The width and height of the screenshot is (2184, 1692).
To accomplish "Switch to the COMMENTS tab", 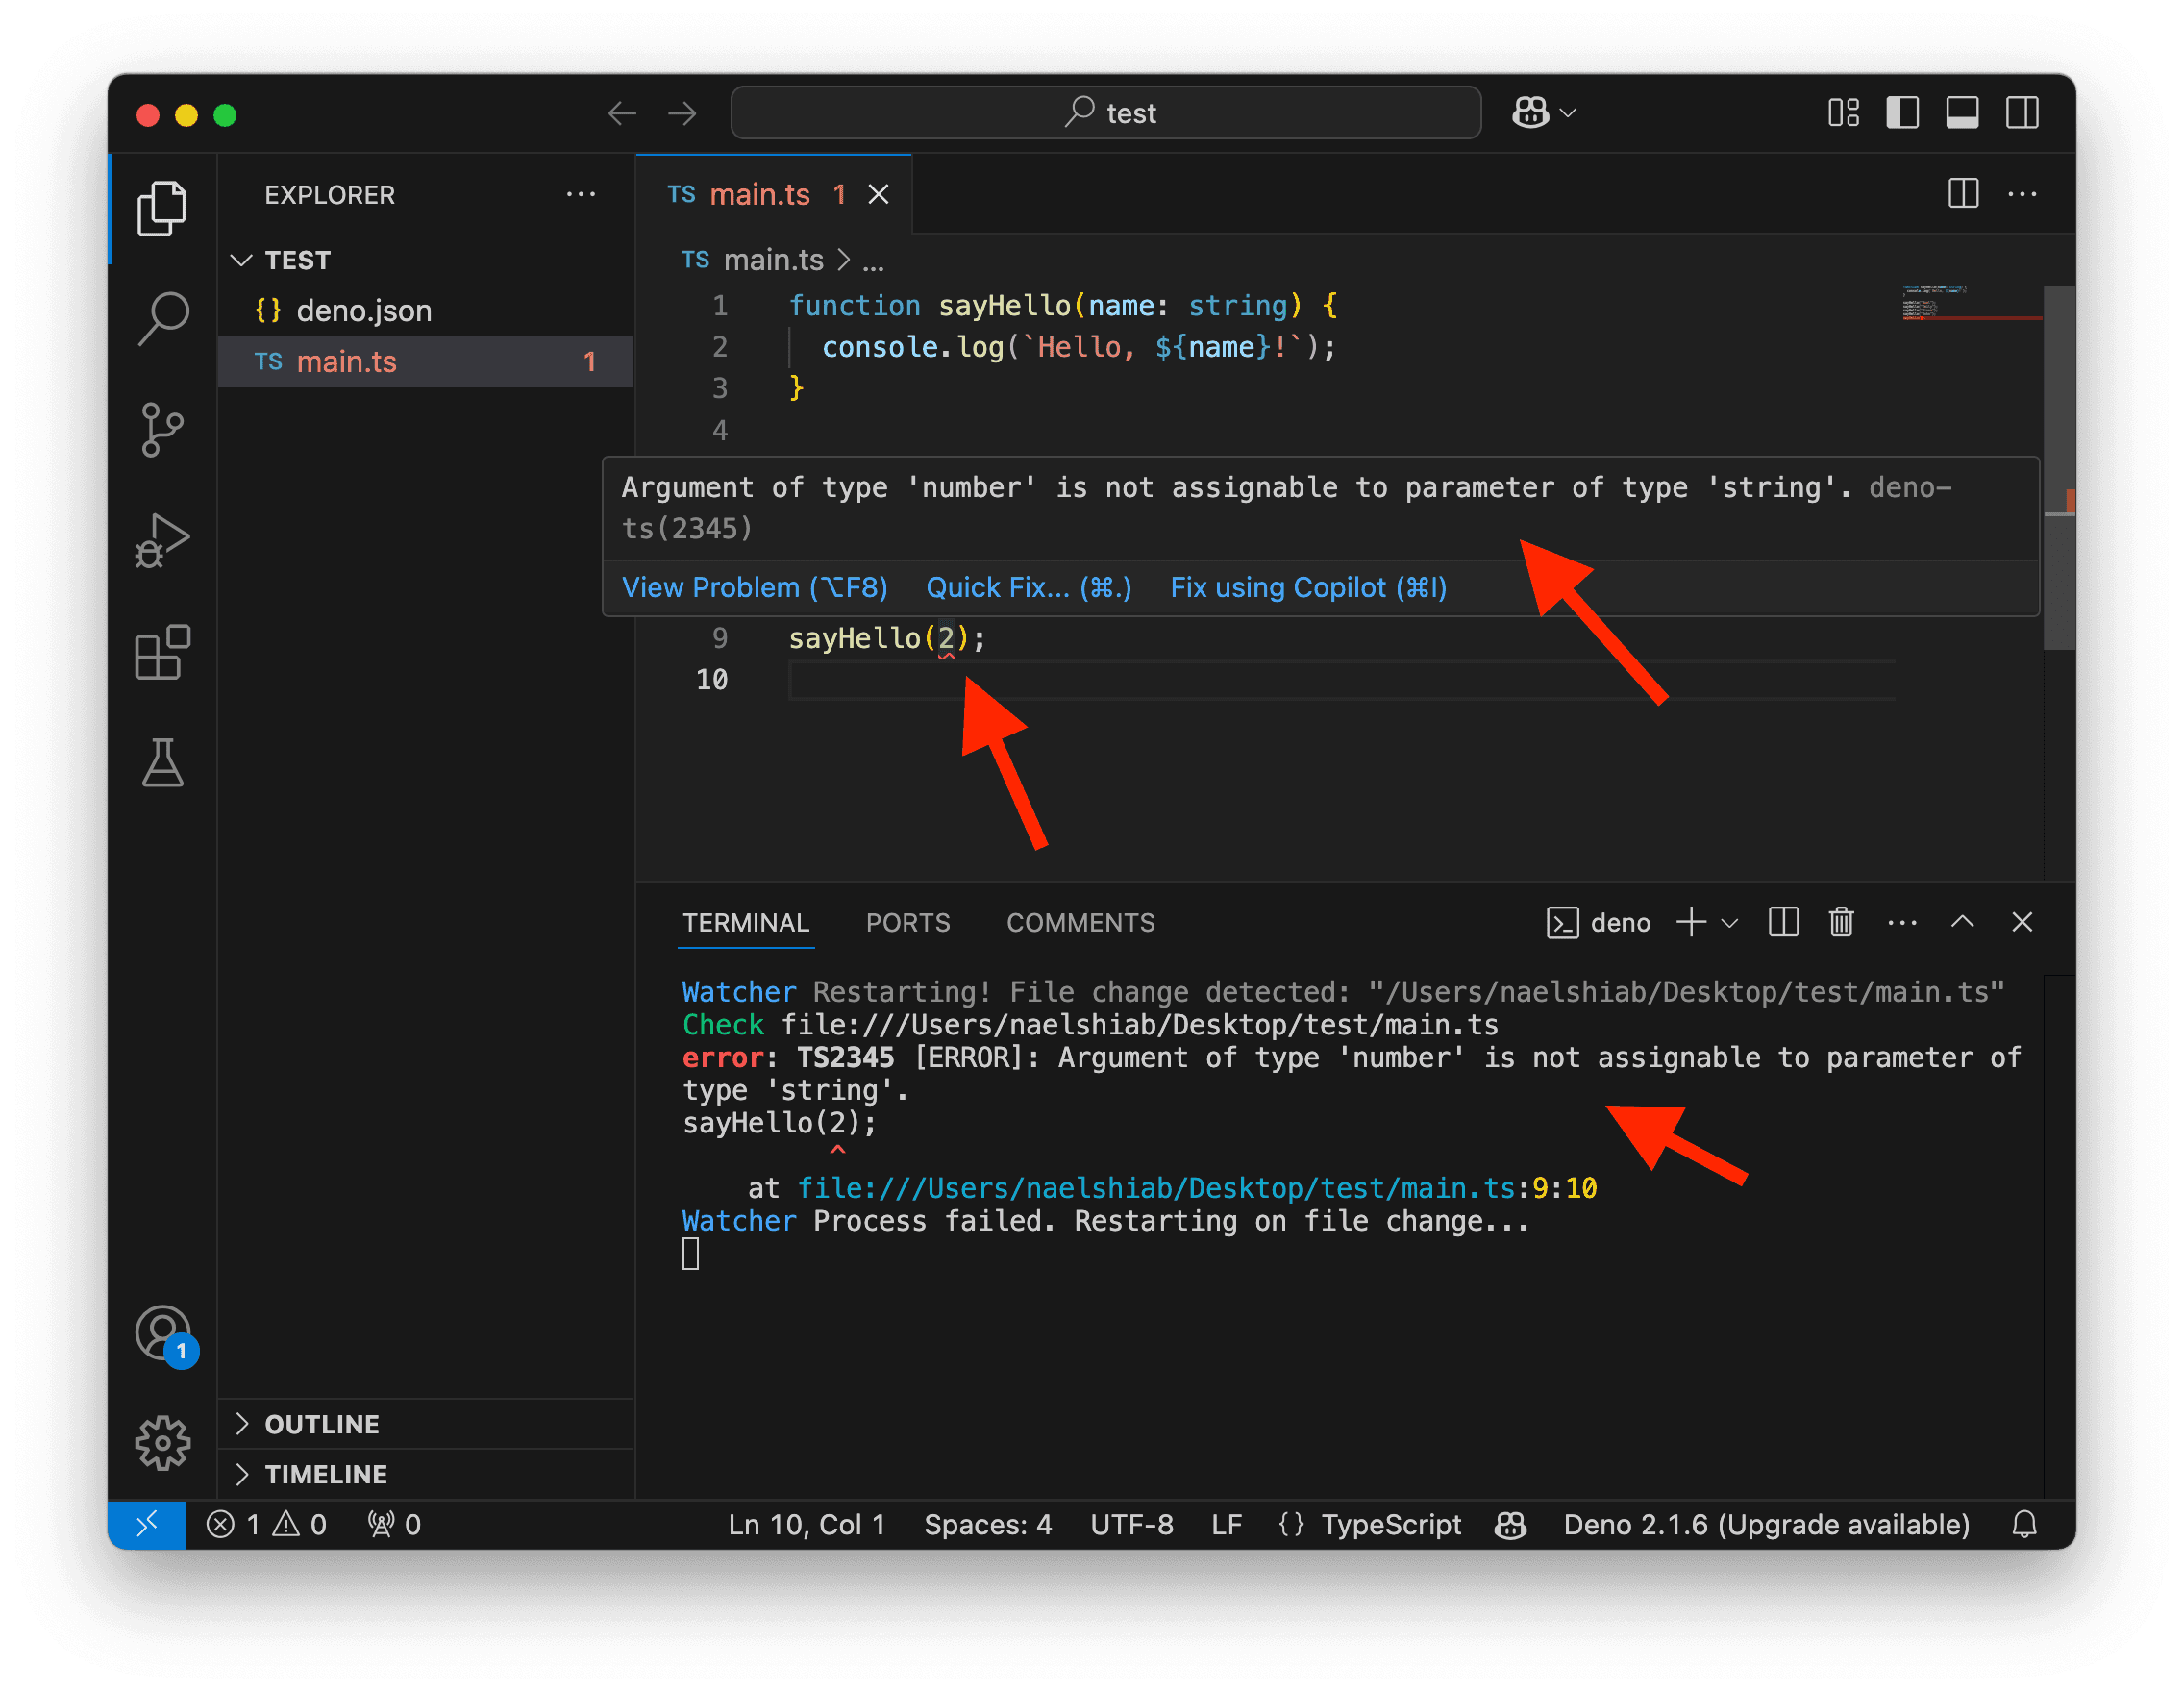I will pos(1080,922).
